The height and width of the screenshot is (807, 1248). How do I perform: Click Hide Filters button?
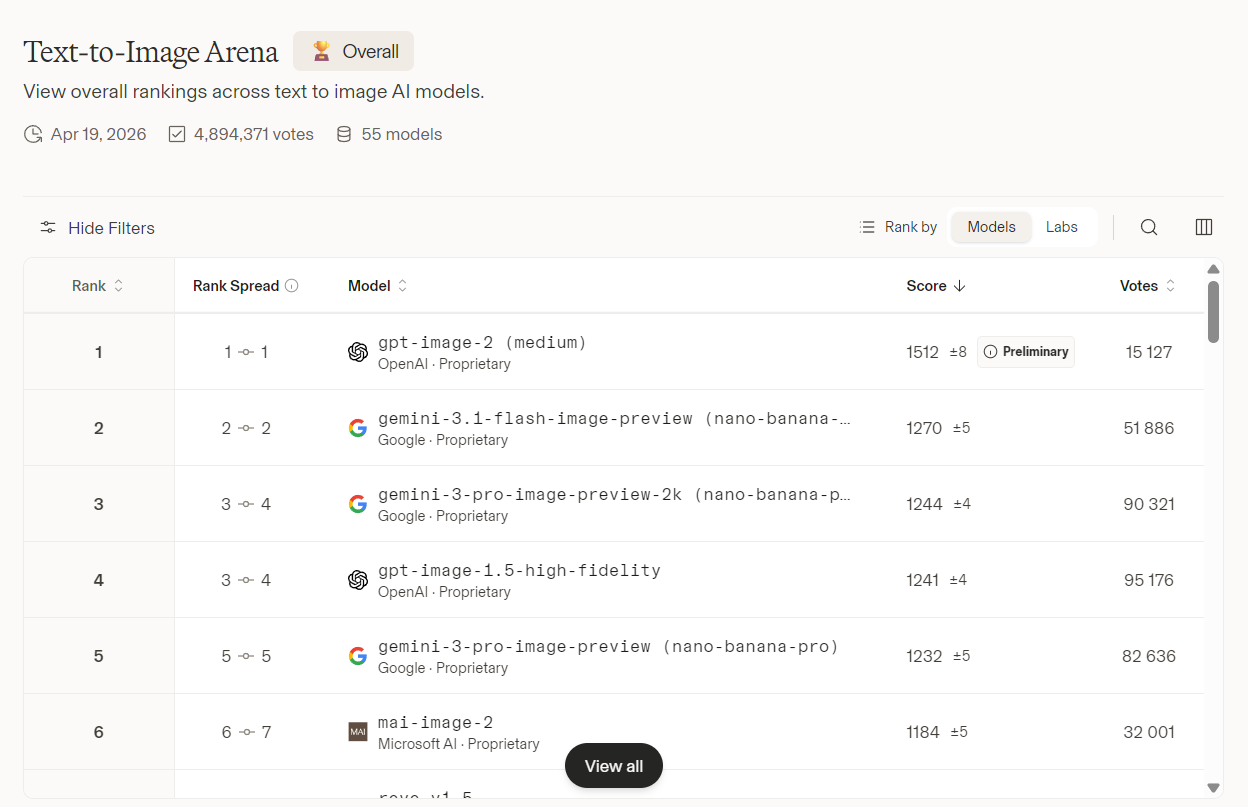(97, 228)
